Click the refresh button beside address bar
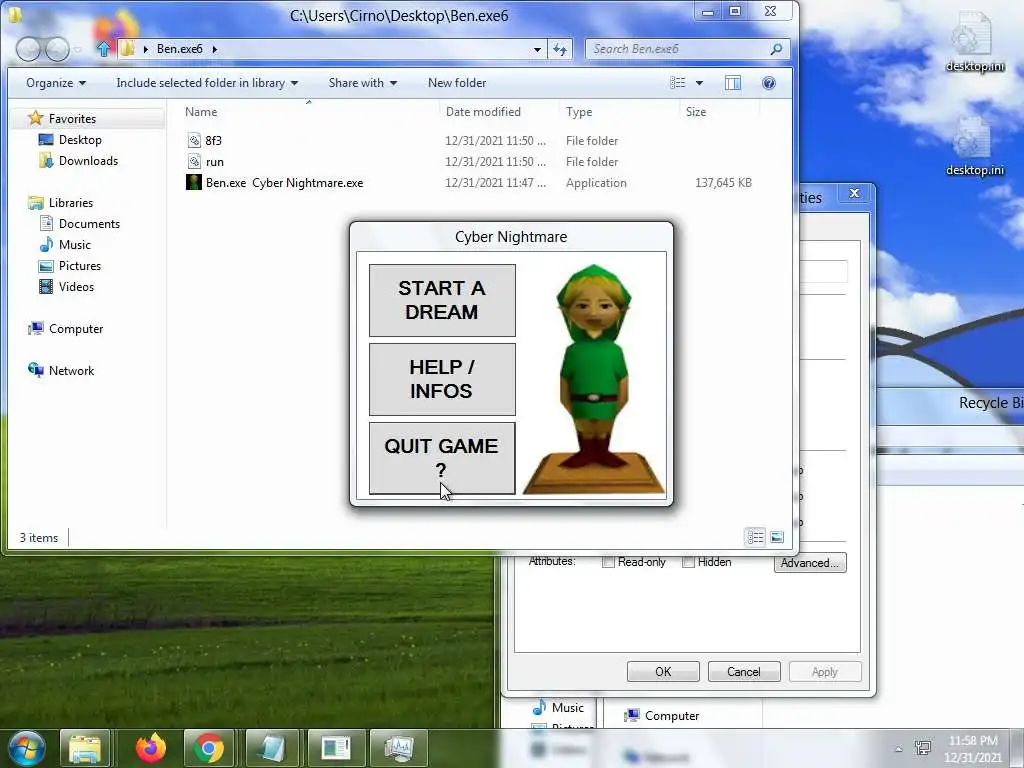The width and height of the screenshot is (1024, 768). (x=560, y=49)
